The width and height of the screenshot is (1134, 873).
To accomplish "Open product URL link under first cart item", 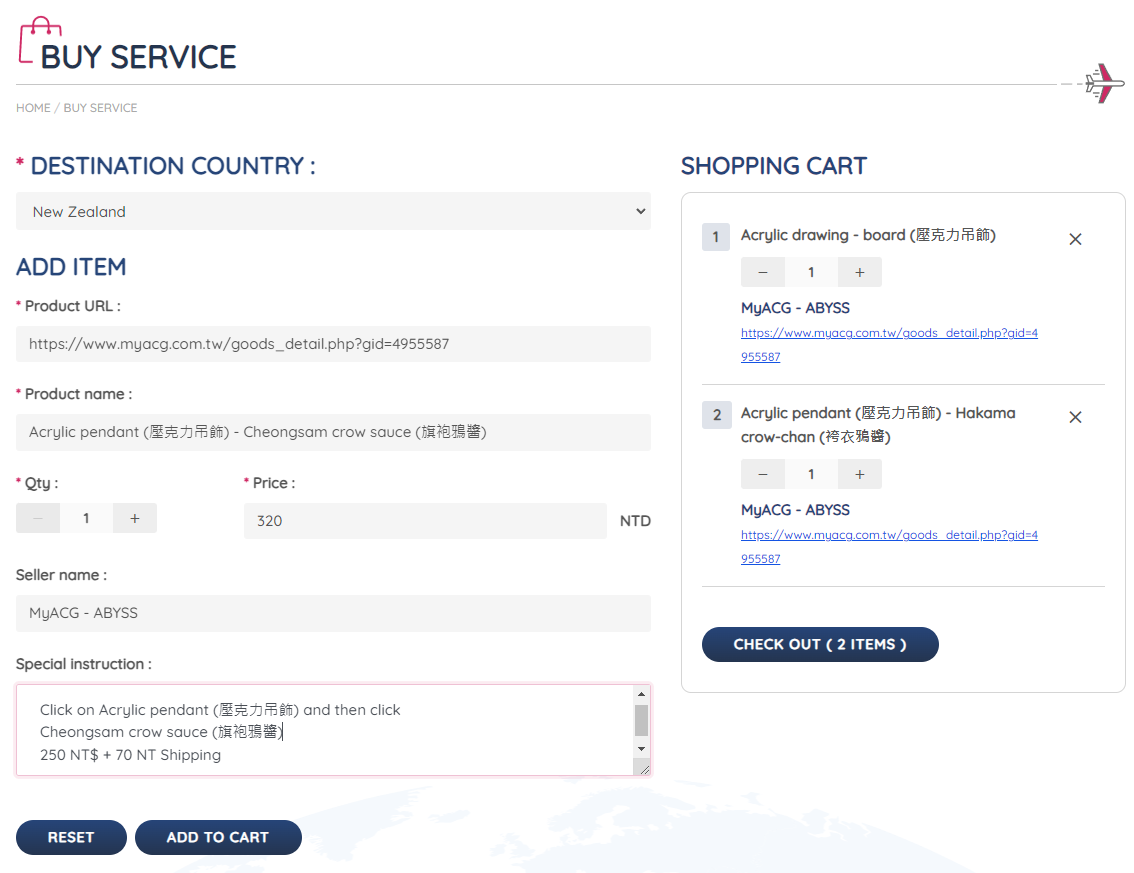I will [888, 334].
